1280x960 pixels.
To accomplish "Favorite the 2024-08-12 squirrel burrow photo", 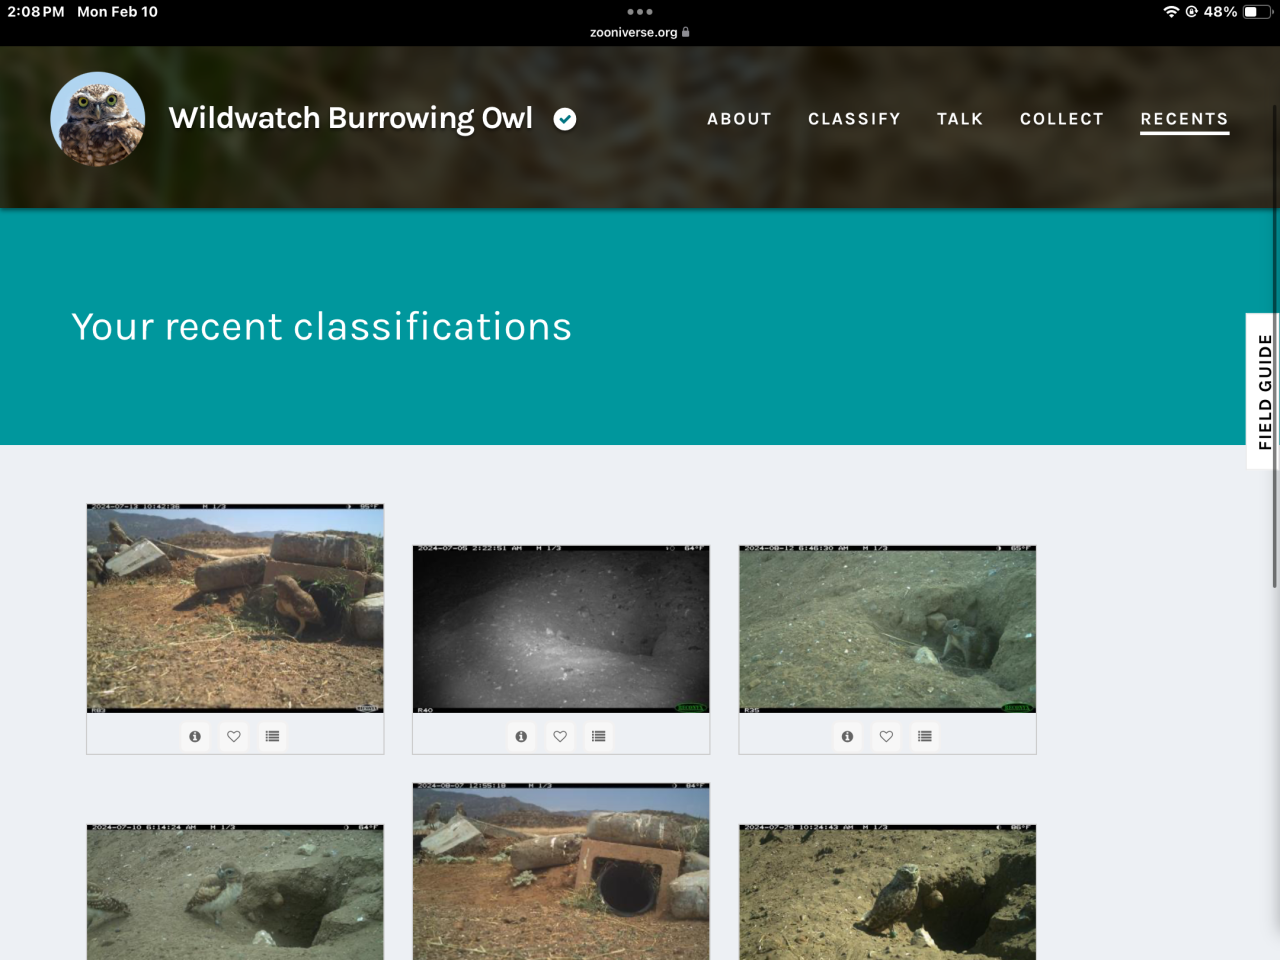I will 886,736.
